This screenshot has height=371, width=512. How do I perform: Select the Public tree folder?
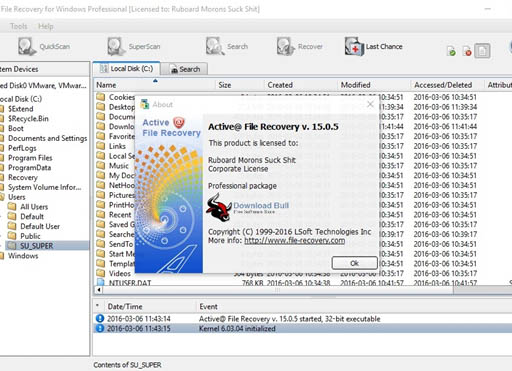(x=30, y=236)
